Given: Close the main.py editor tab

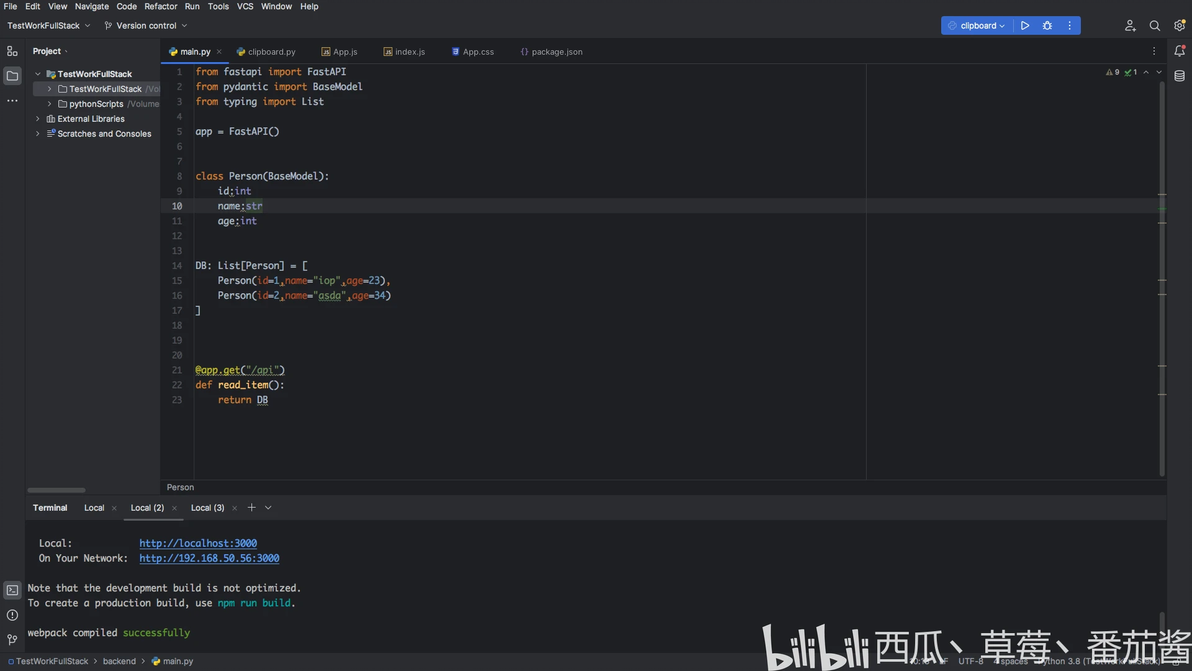Looking at the screenshot, I should (219, 52).
